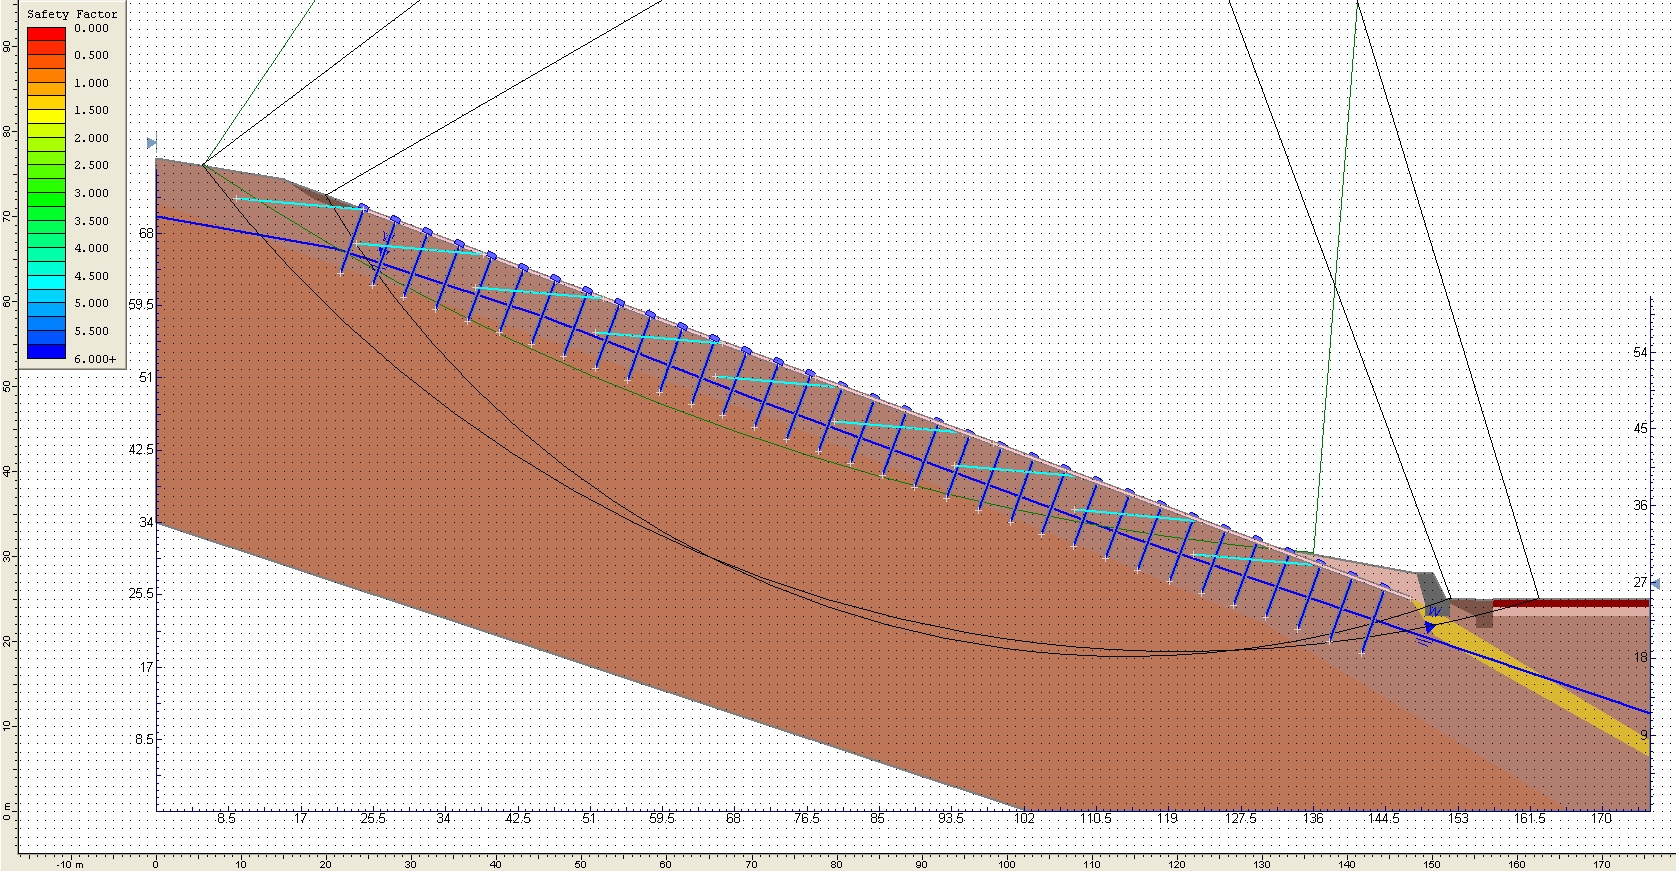Click the topmost cyan reinforcement line
Screen dimensions: 1676x871
tap(300, 203)
